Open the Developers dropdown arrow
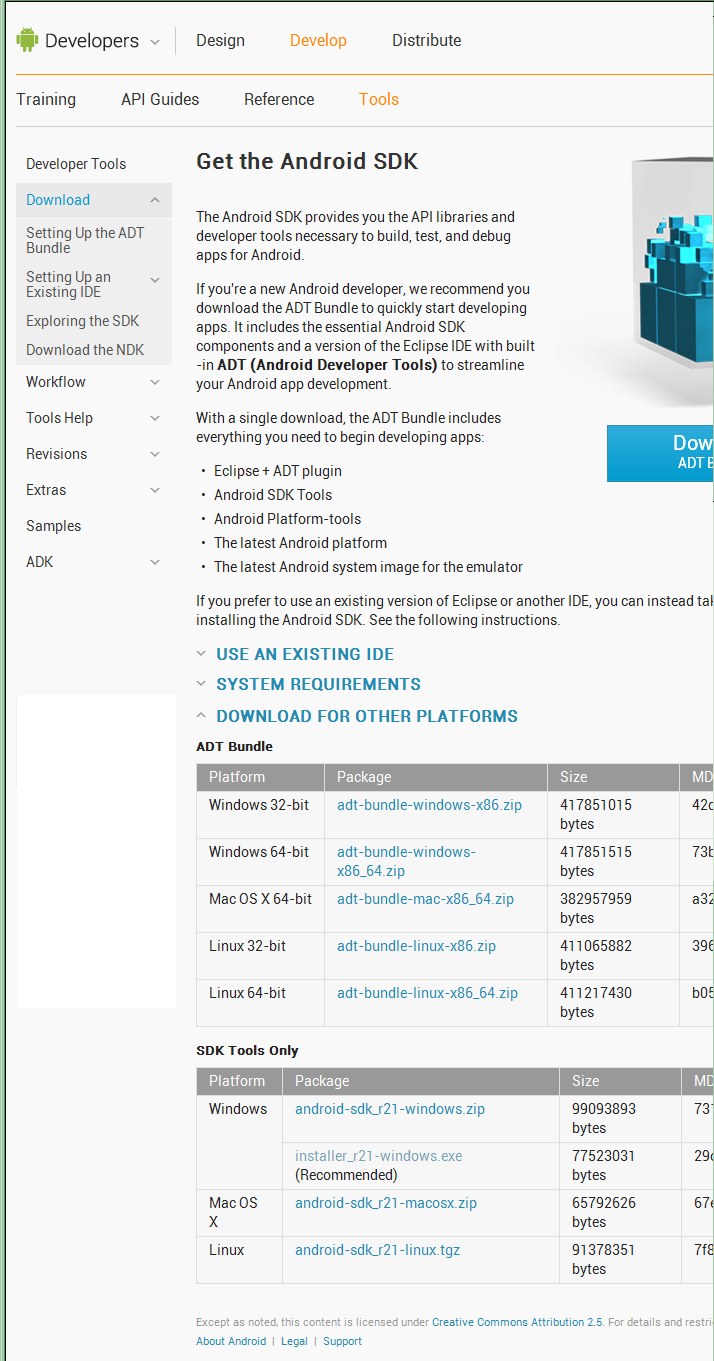The width and height of the screenshot is (714, 1361). coord(155,42)
